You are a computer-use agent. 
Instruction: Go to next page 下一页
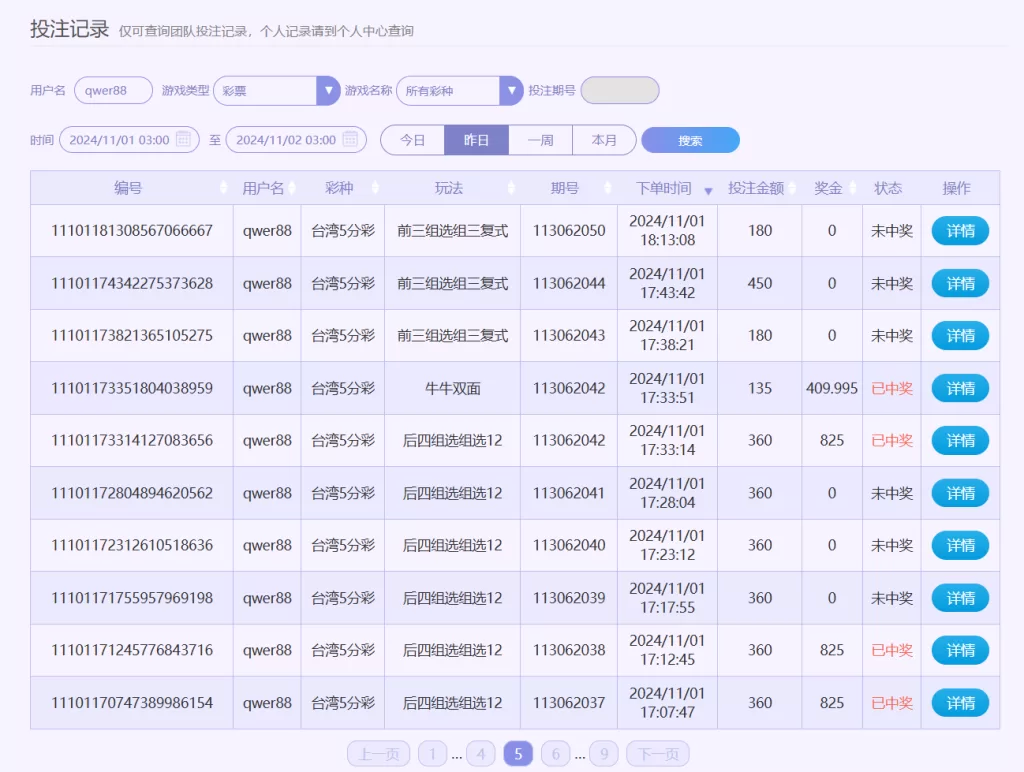tap(658, 754)
